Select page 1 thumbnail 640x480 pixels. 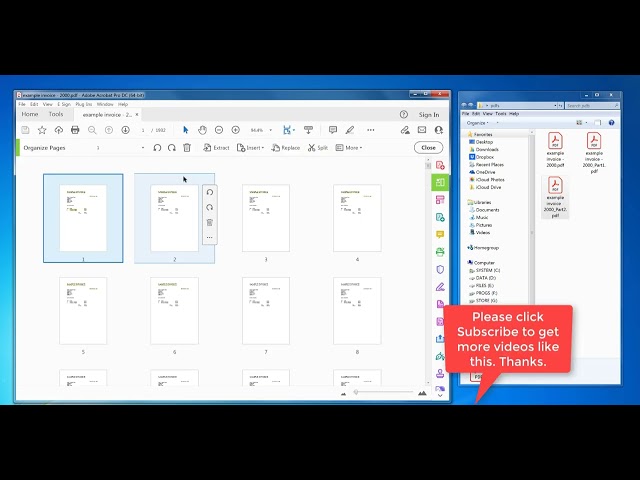click(x=83, y=218)
